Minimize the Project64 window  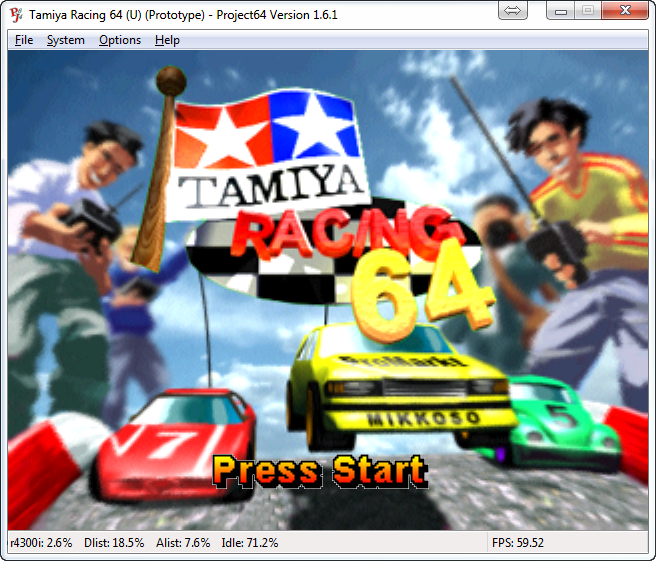point(561,10)
